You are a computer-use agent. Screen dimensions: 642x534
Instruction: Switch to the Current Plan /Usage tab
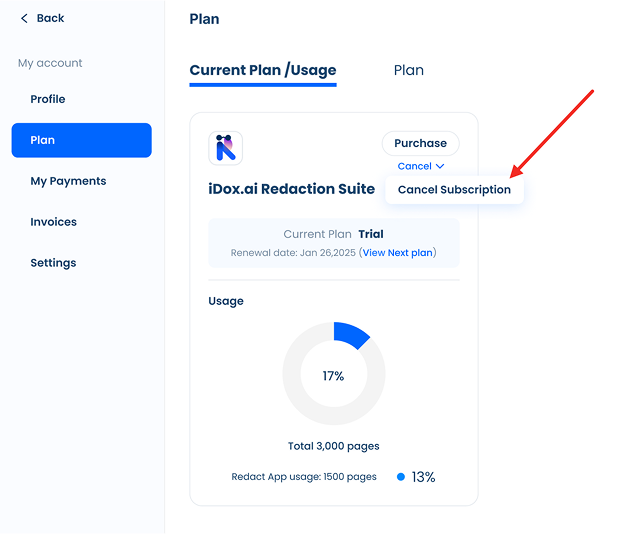263,70
